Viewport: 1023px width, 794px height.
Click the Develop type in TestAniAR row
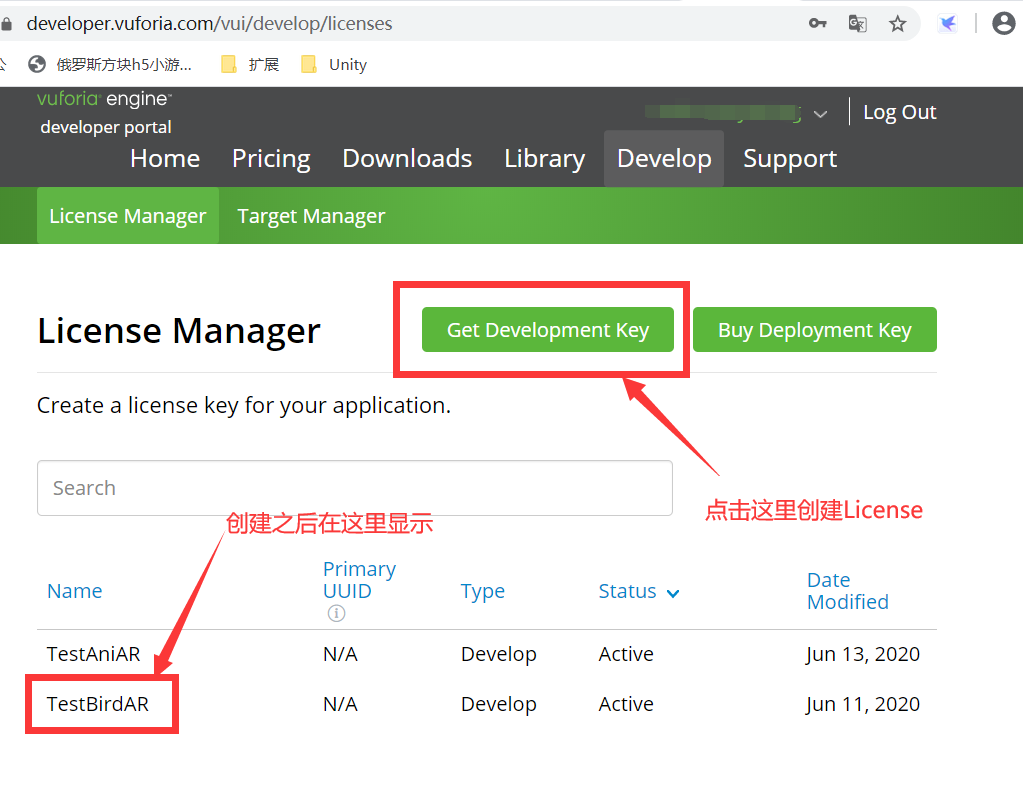498,654
